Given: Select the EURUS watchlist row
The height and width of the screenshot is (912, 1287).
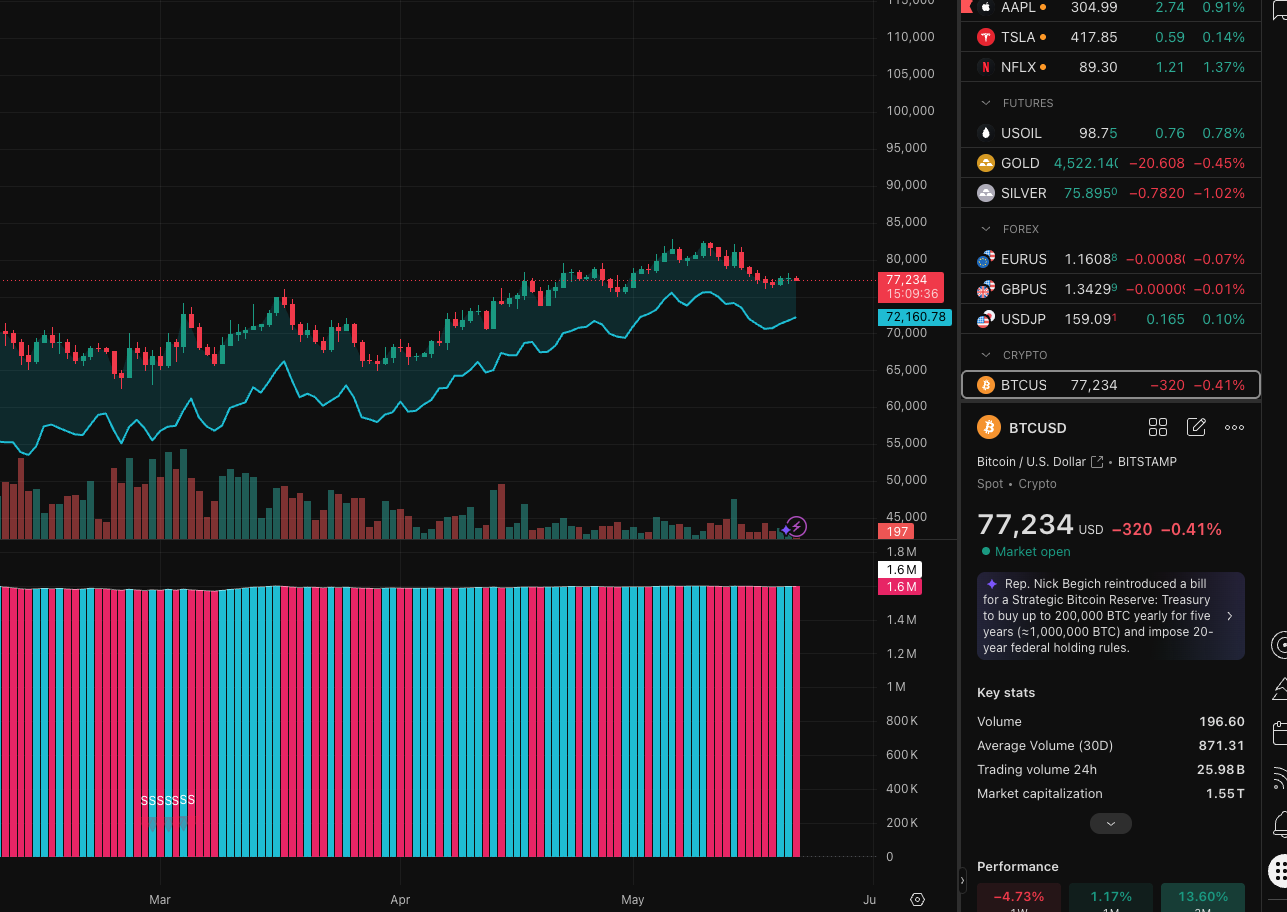Looking at the screenshot, I should pyautogui.click(x=1110, y=259).
